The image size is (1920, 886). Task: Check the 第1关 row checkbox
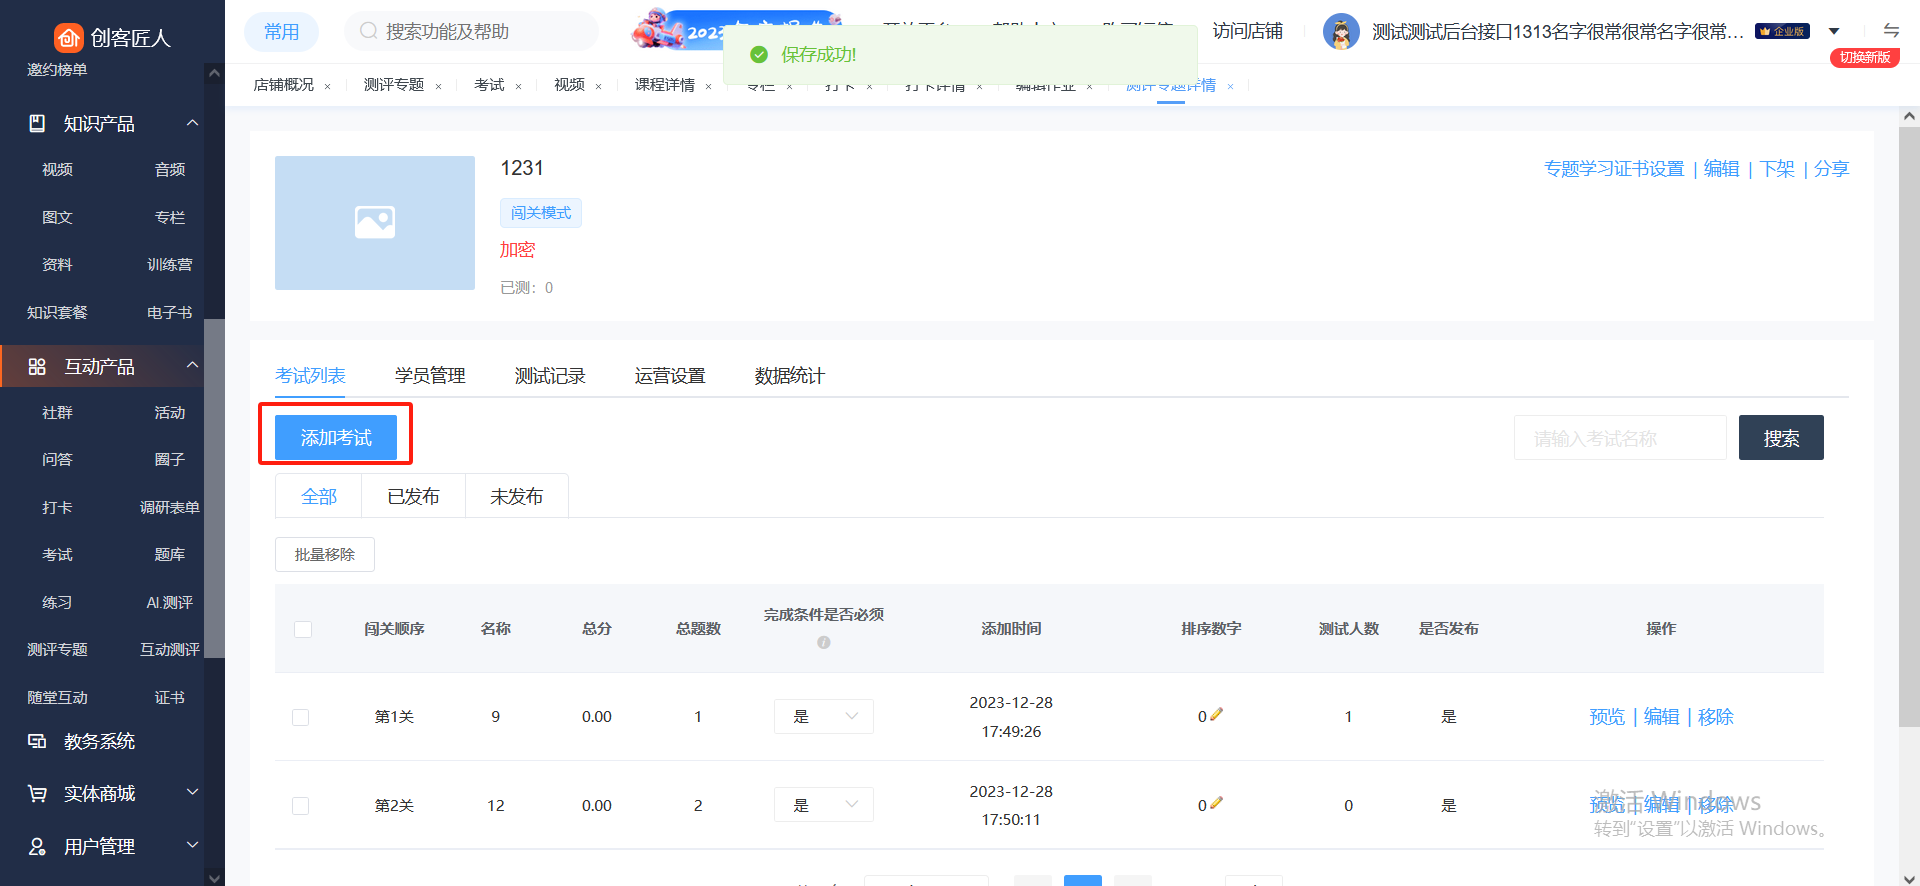point(300,717)
